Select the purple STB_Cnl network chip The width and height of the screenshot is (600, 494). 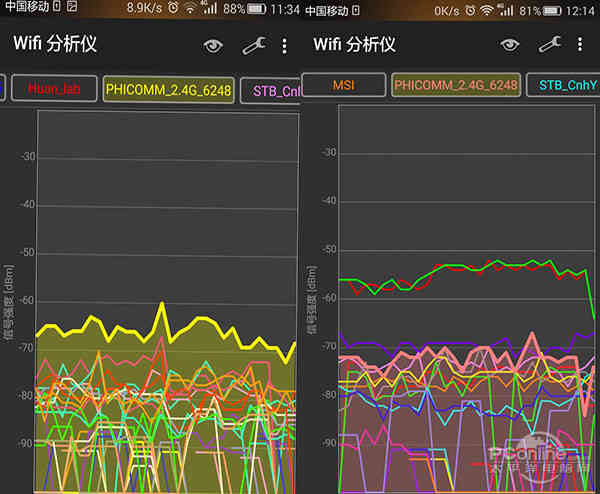click(x=271, y=91)
